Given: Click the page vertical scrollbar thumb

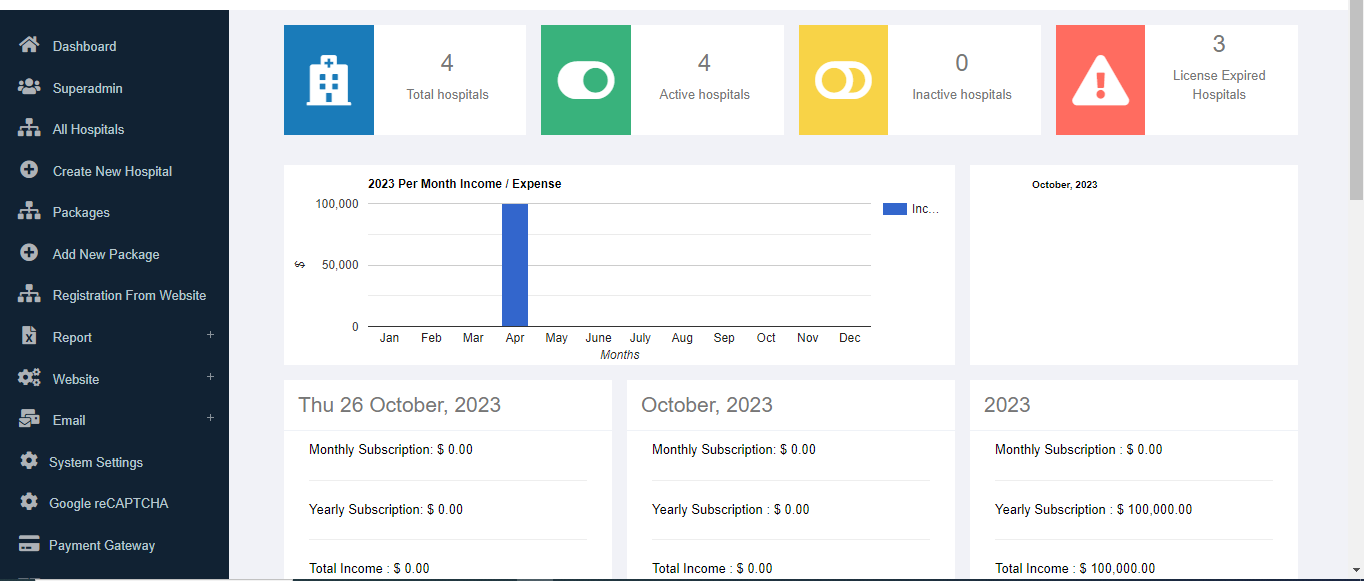Looking at the screenshot, I should [1356, 100].
